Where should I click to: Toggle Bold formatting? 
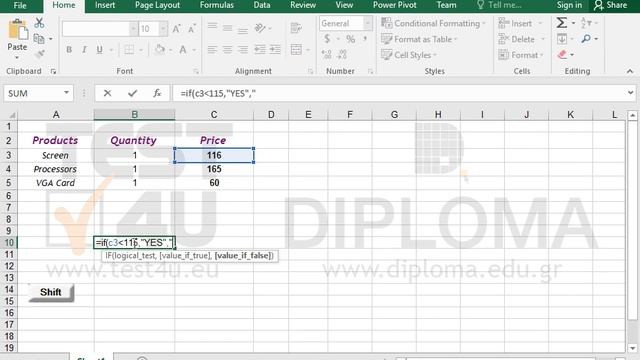click(69, 50)
